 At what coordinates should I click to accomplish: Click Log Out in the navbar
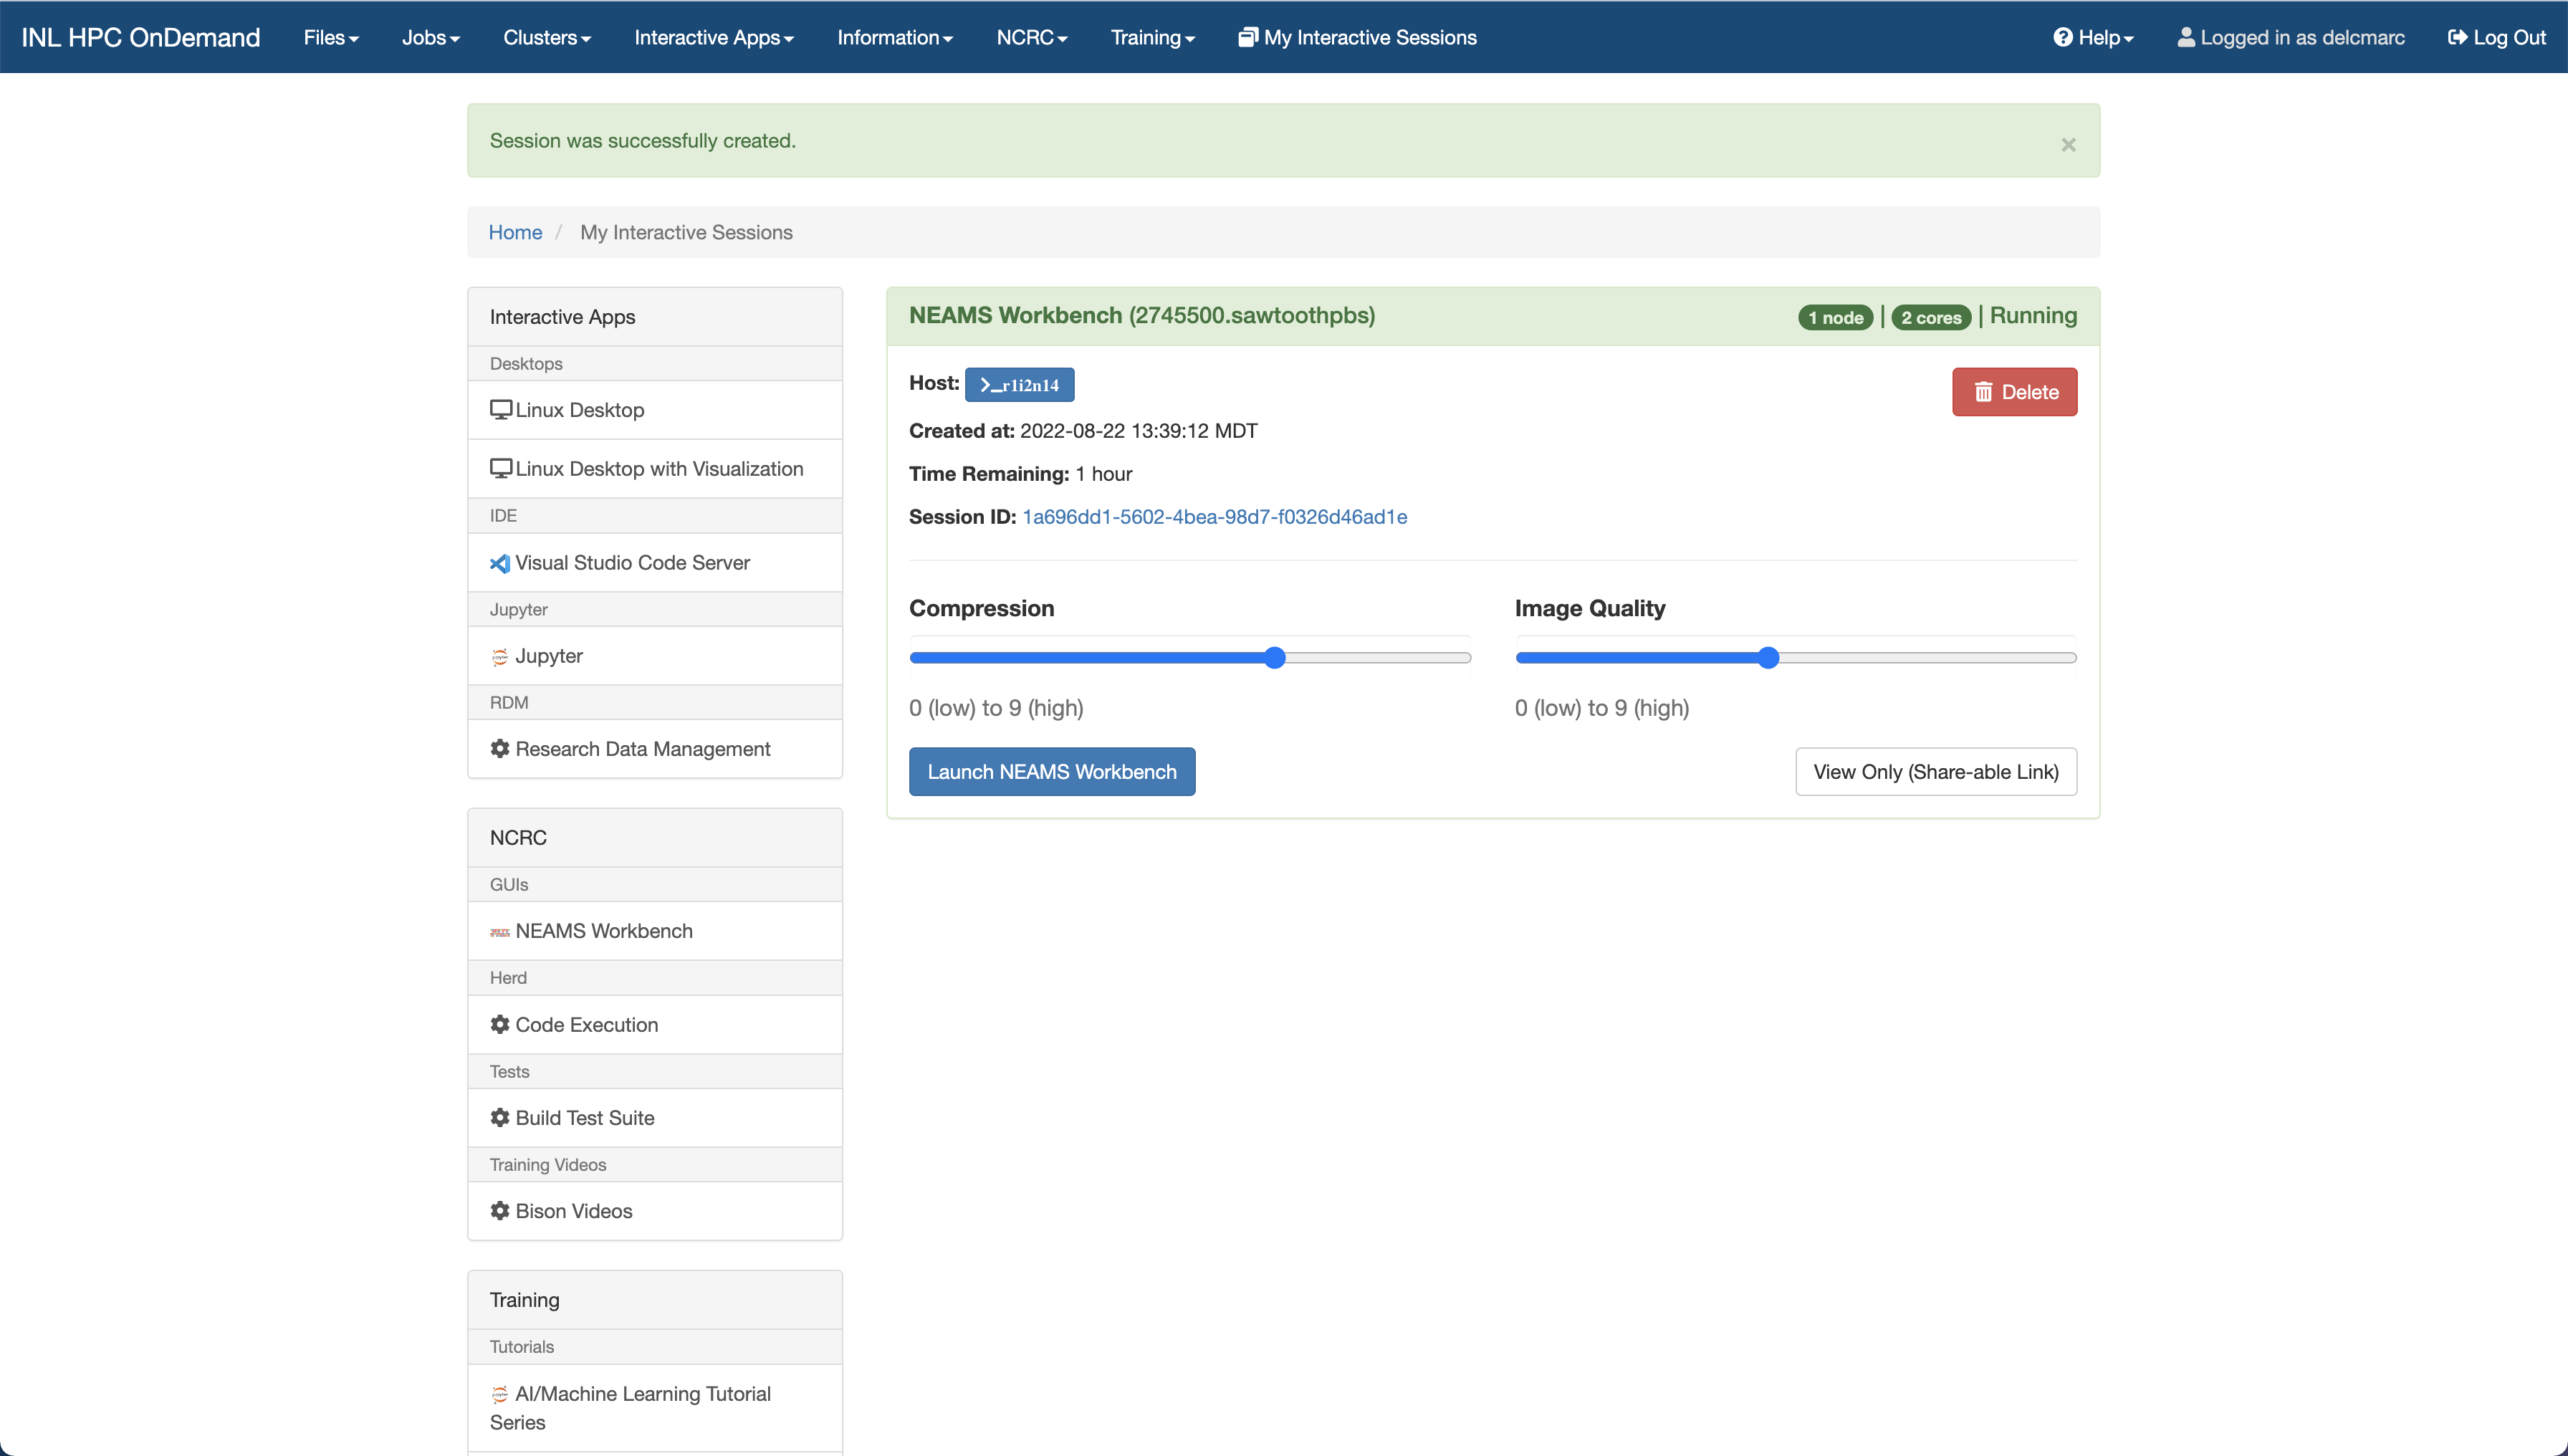[2496, 37]
